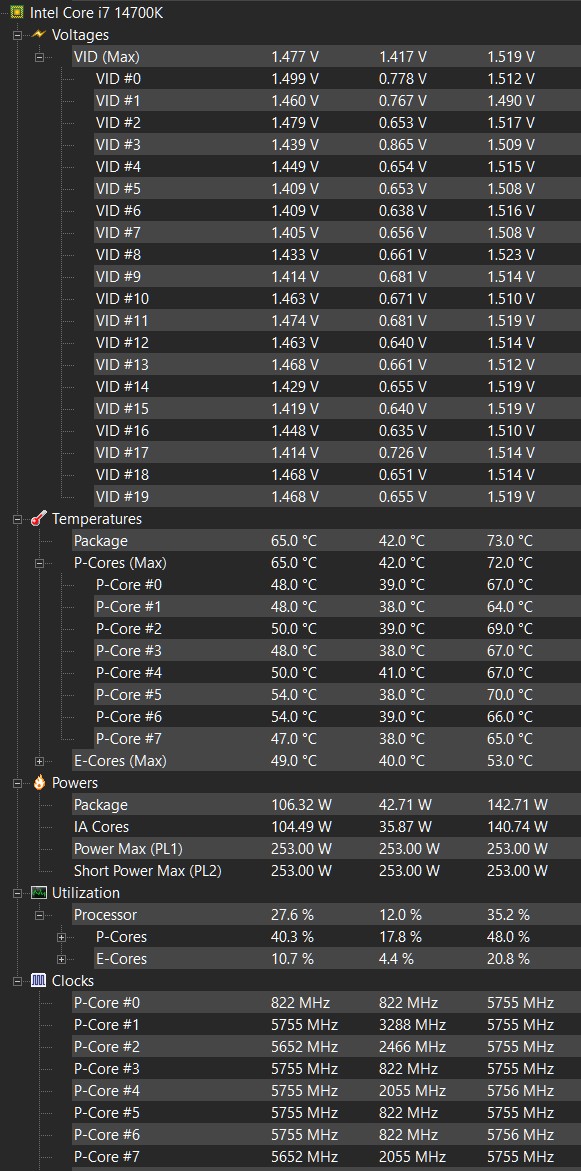Image resolution: width=581 pixels, height=1171 pixels.
Task: Select the P-Core #0 temperature row
Action: click(x=338, y=585)
